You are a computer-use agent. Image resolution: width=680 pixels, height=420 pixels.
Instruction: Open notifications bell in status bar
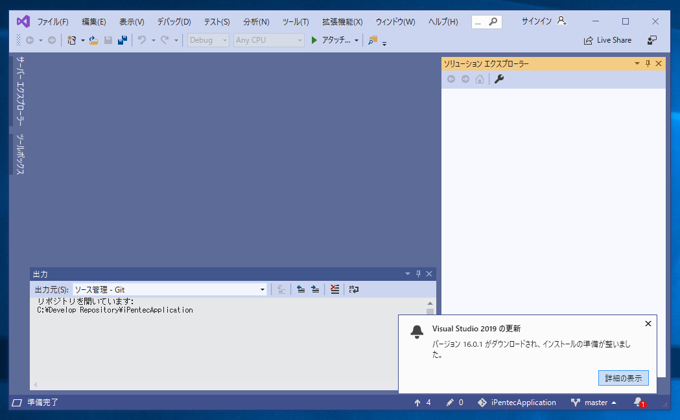coord(639,403)
